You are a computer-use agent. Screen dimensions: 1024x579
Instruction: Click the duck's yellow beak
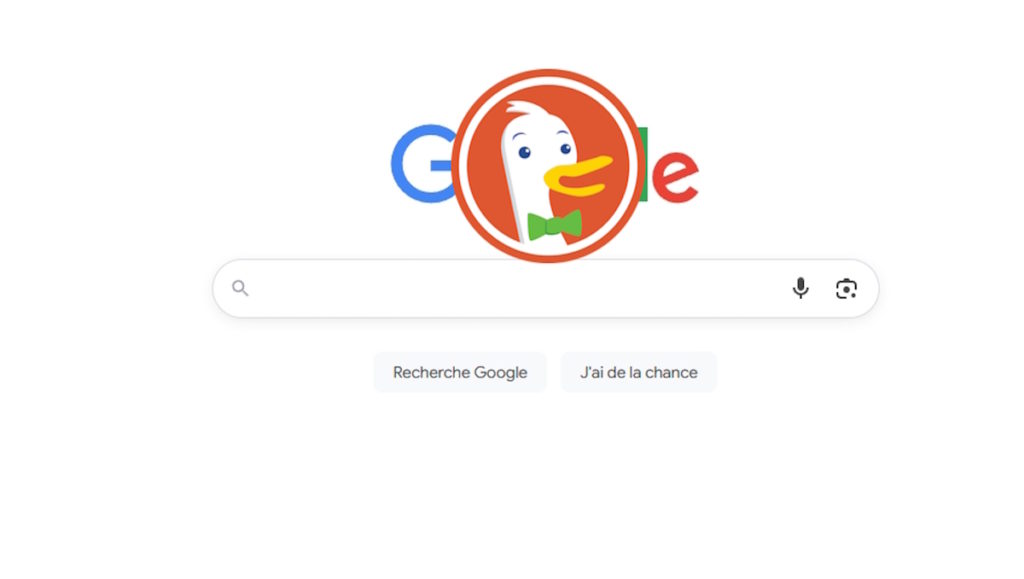click(578, 176)
